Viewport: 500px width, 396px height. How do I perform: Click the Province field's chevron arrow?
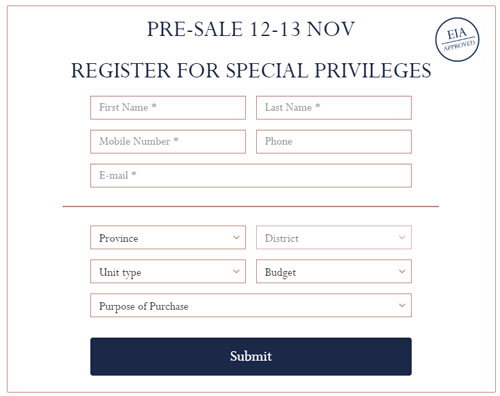[236, 238]
